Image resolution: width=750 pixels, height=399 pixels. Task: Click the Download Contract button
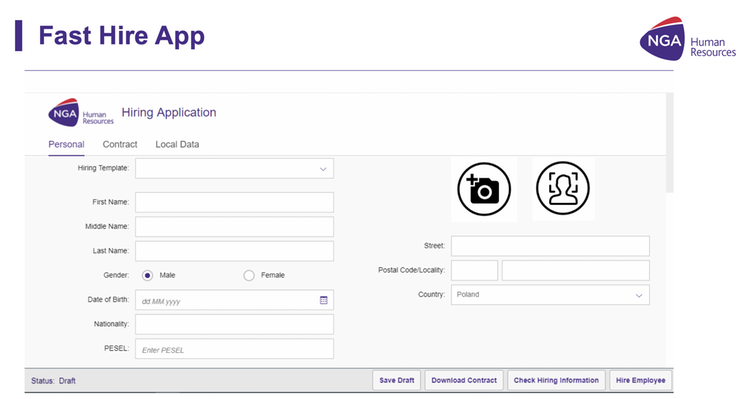(x=464, y=380)
